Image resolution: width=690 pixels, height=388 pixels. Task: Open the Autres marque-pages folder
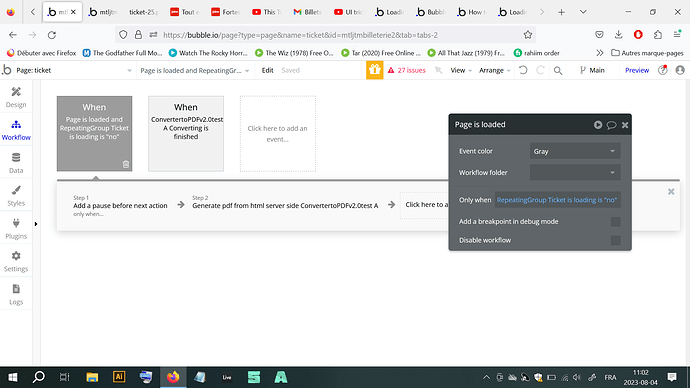[x=647, y=53]
